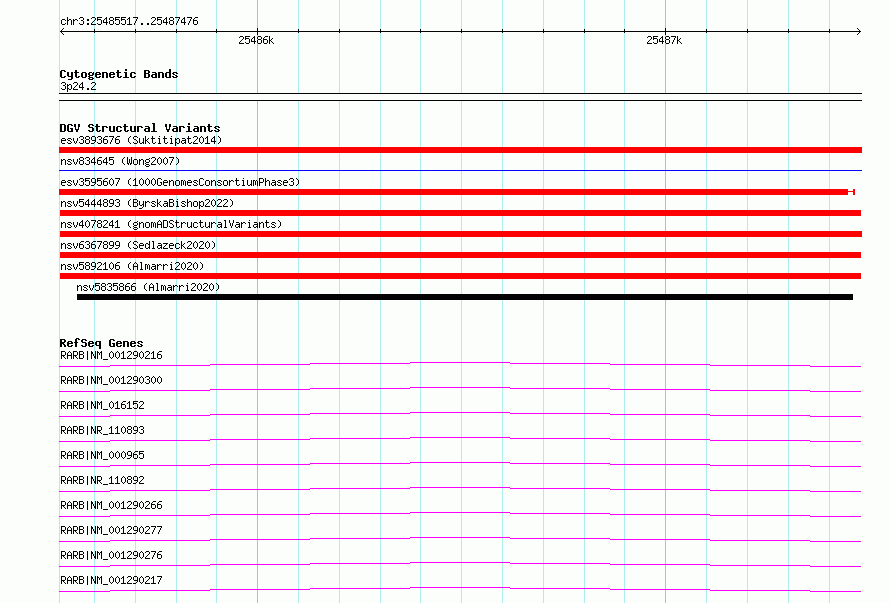Click the RARB|NM_001290266 transcript label
The image size is (890, 603).
111,505
